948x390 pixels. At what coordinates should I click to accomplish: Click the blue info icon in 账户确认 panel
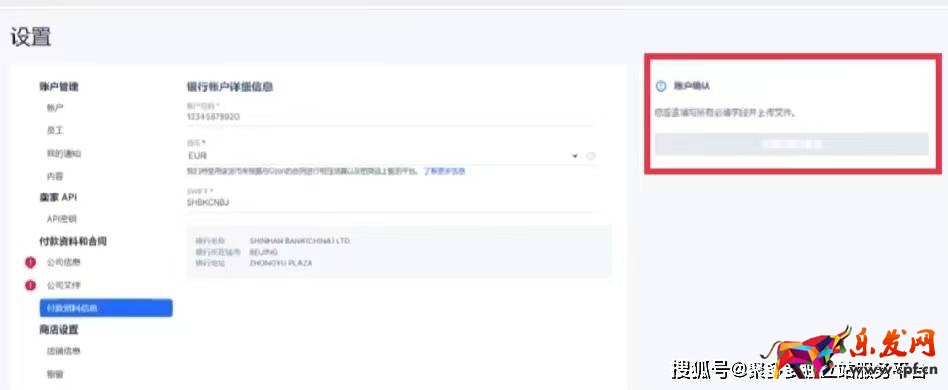[661, 86]
